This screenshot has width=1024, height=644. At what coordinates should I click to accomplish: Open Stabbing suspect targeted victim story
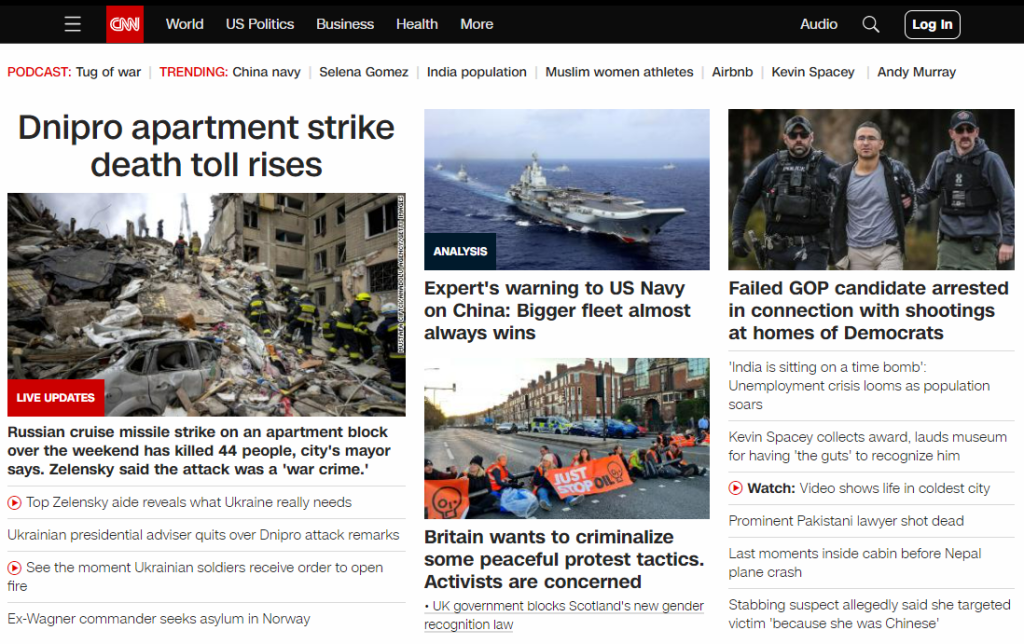point(870,614)
